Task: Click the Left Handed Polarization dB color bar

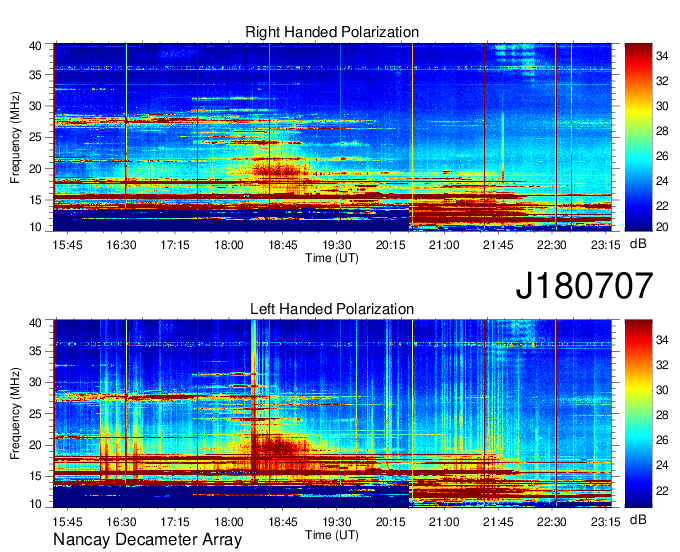Action: click(638, 414)
